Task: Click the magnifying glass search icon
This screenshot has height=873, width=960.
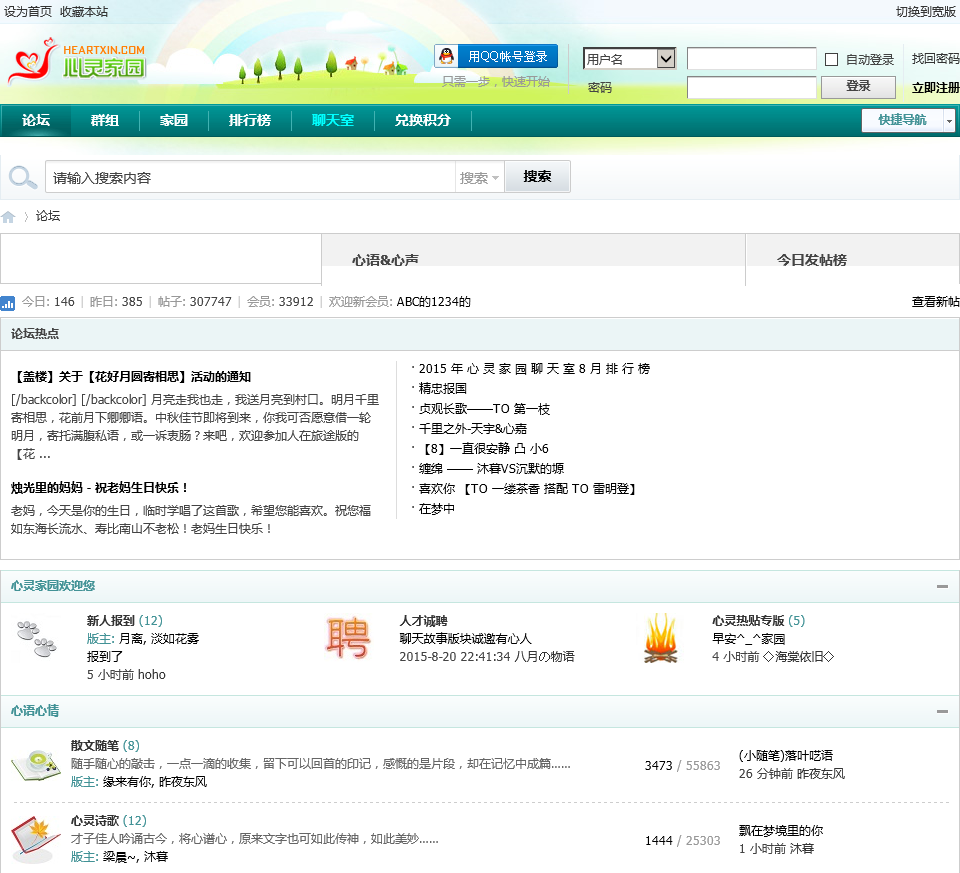Action: click(x=22, y=178)
